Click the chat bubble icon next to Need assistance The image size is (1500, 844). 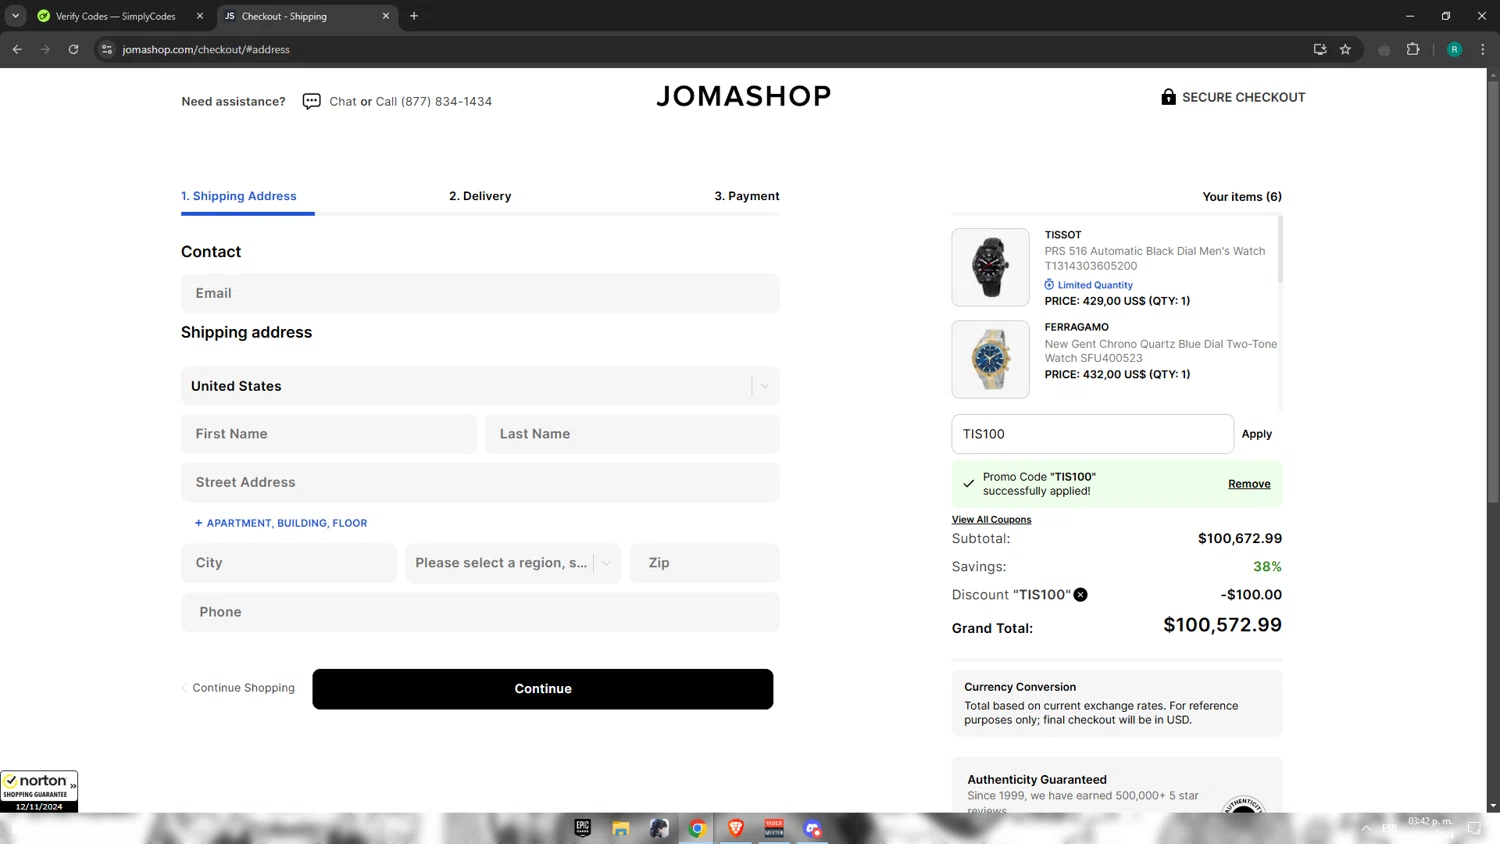[x=312, y=101]
